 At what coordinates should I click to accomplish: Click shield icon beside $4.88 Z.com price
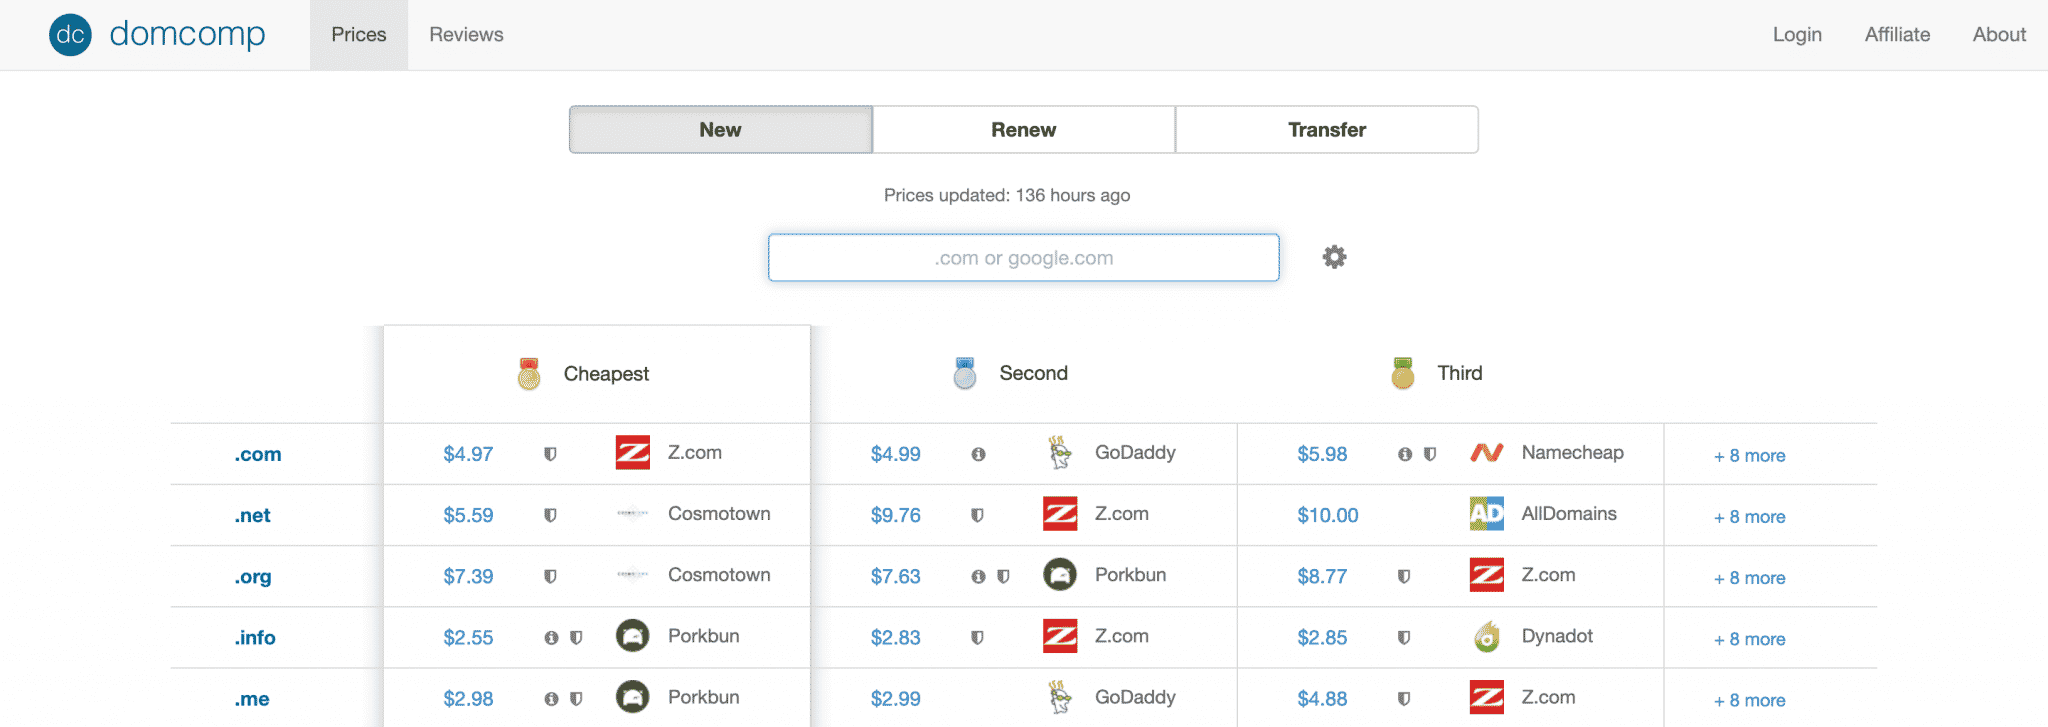1404,699
